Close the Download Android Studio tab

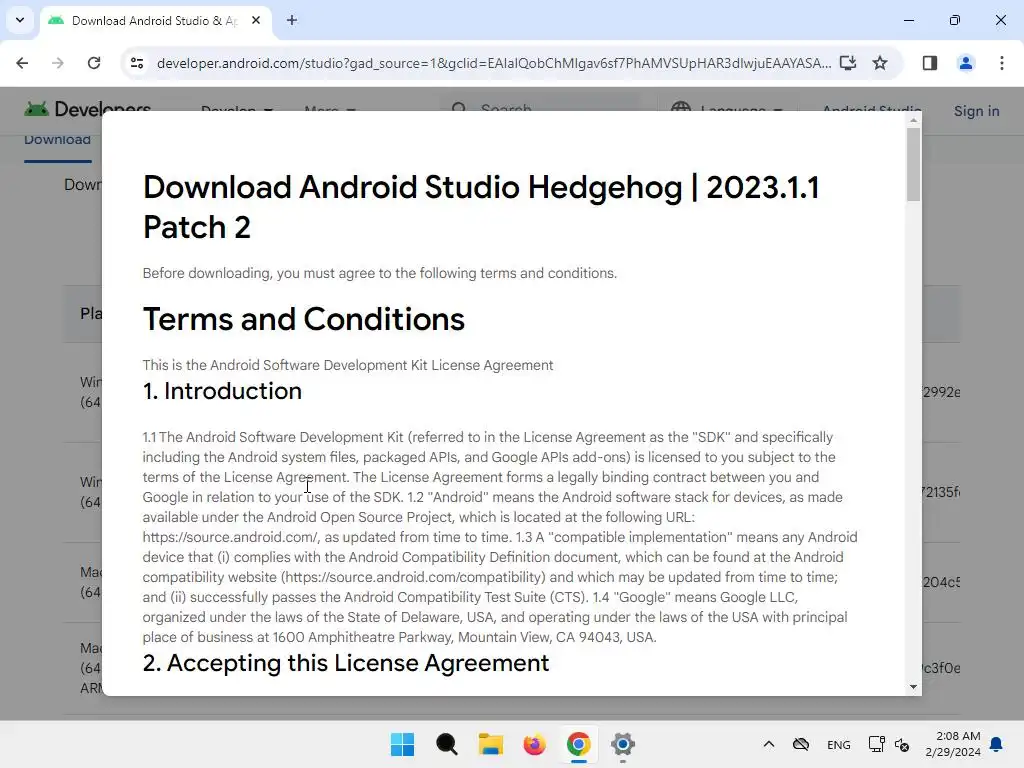coord(256,20)
